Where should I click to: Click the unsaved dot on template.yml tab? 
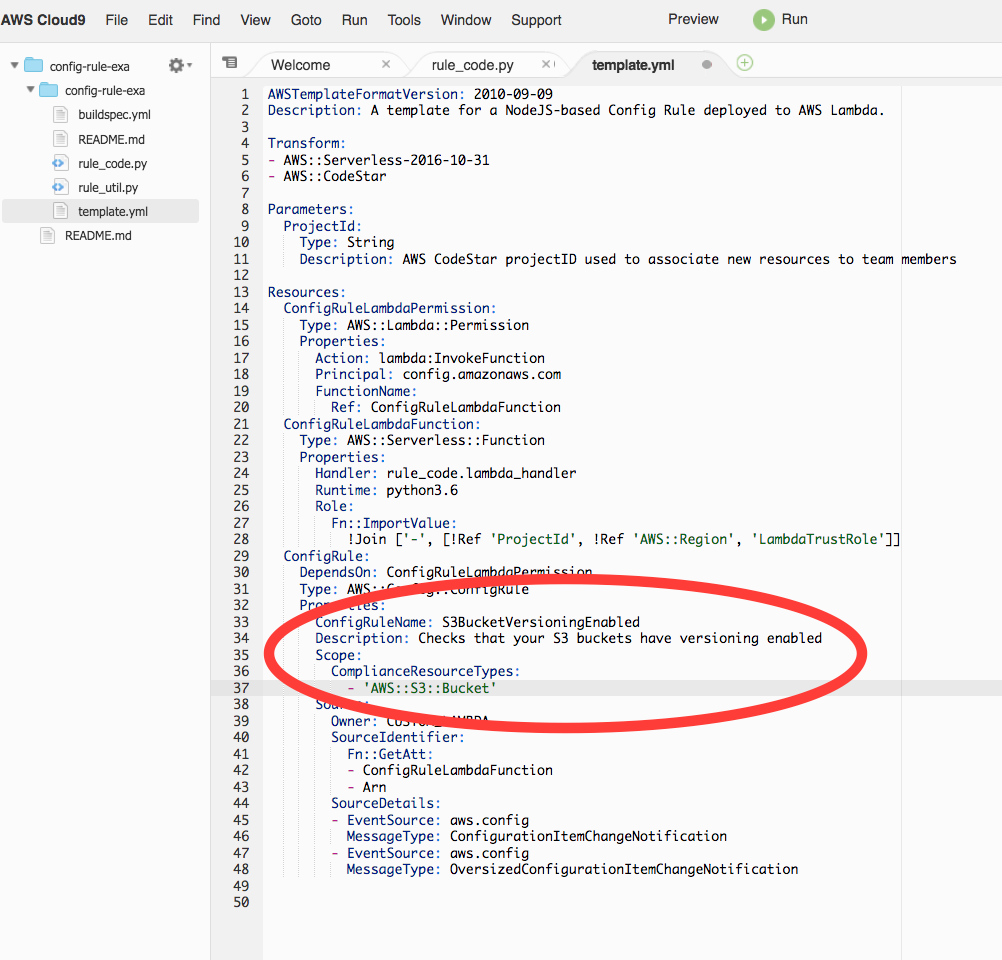tap(707, 65)
